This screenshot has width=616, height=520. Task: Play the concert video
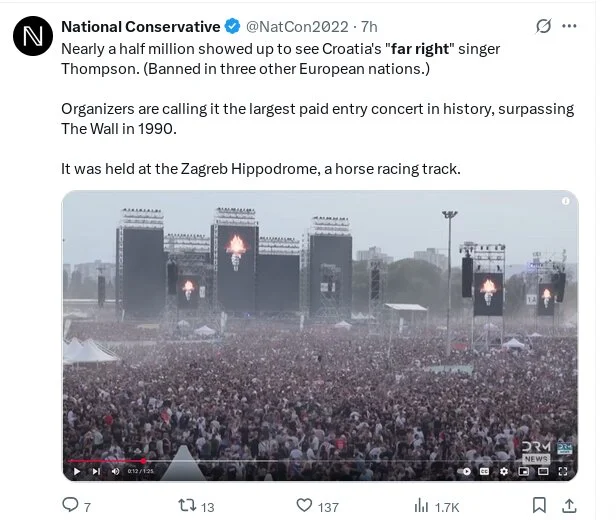tap(76, 471)
